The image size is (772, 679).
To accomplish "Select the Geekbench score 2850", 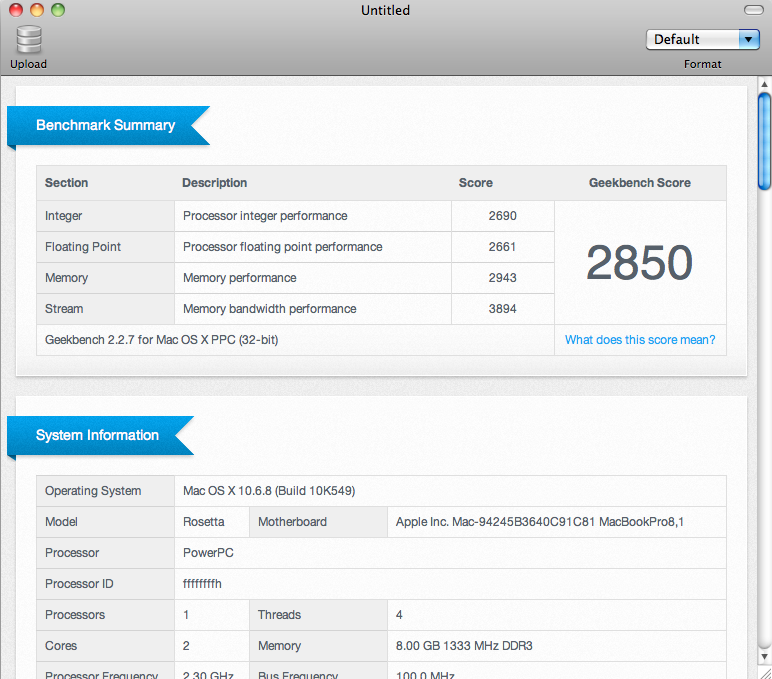I will [639, 262].
